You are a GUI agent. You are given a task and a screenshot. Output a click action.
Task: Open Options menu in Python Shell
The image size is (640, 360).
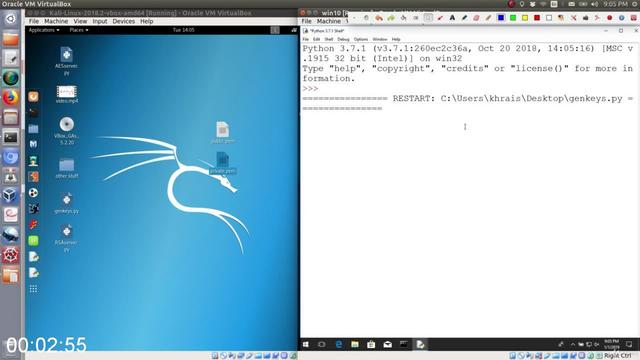361,39
